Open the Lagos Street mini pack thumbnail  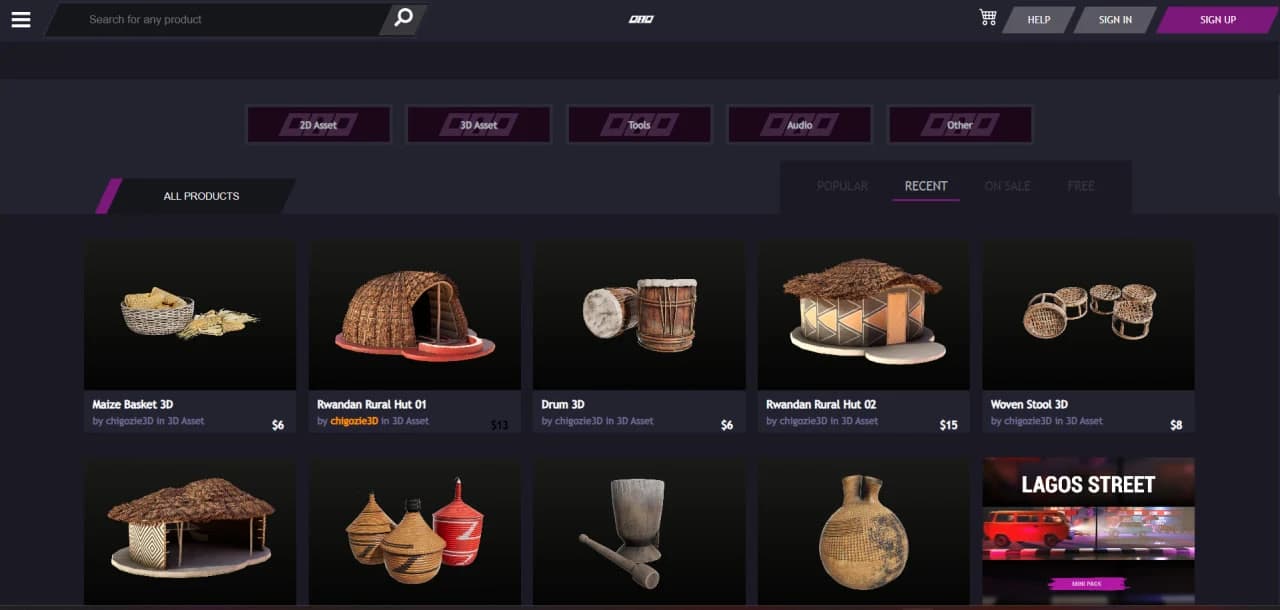[x=1088, y=530]
